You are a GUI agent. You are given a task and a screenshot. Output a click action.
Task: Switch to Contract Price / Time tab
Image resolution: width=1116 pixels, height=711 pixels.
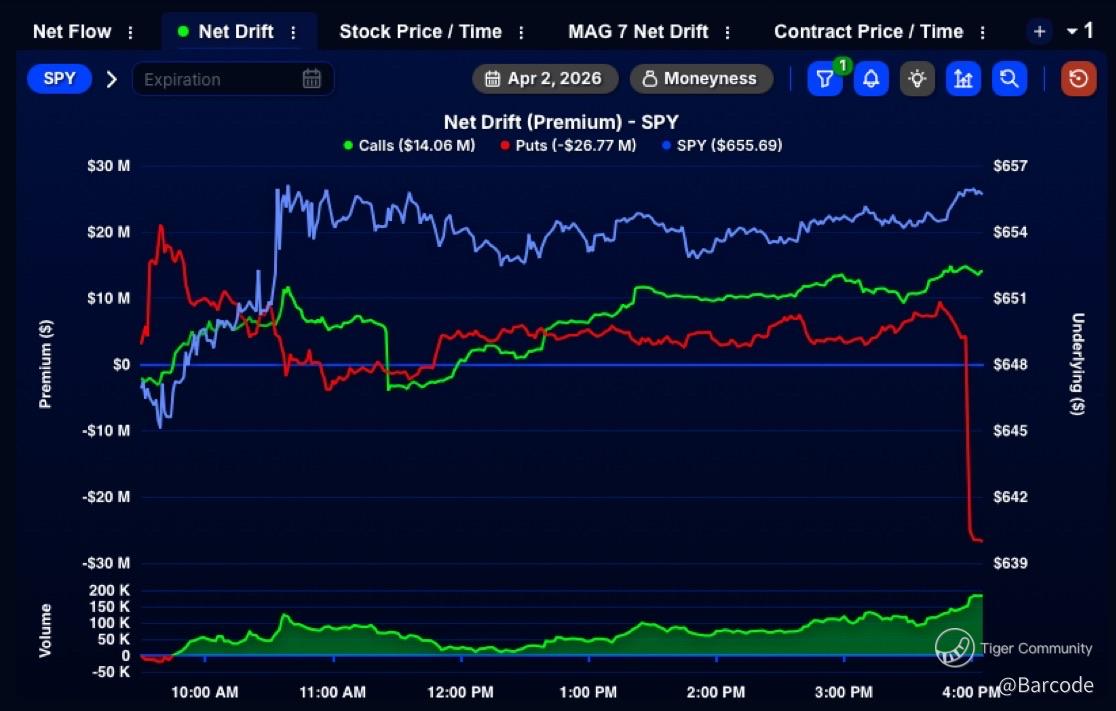pyautogui.click(x=868, y=32)
